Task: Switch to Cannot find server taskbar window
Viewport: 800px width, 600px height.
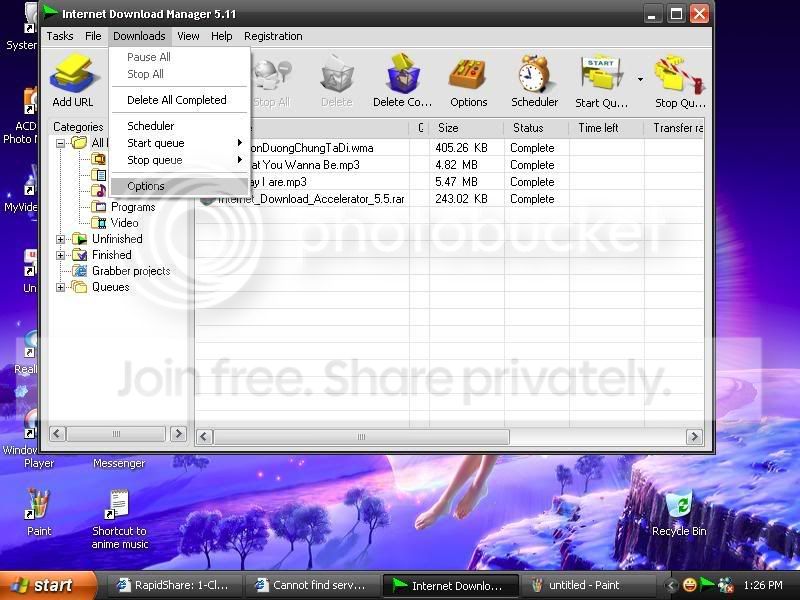Action: 312,585
